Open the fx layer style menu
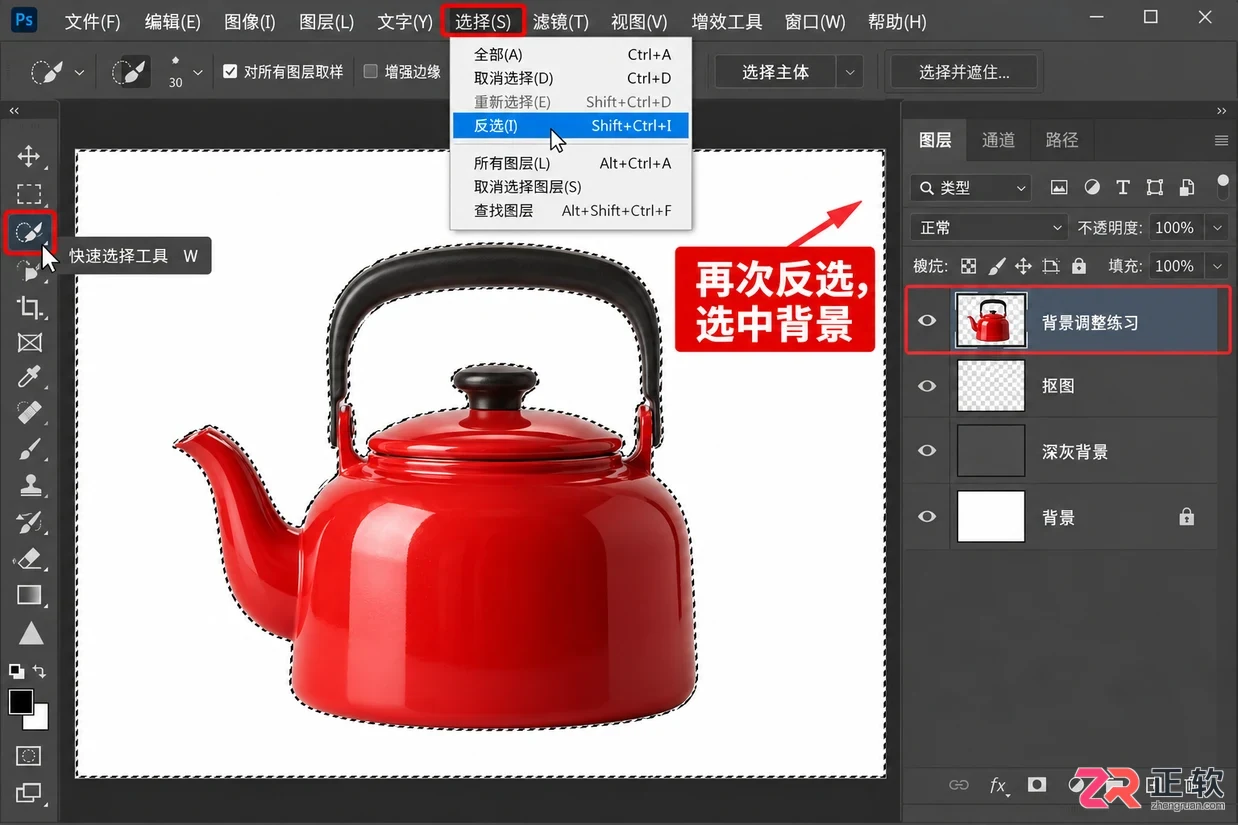This screenshot has height=825, width=1238. (998, 786)
